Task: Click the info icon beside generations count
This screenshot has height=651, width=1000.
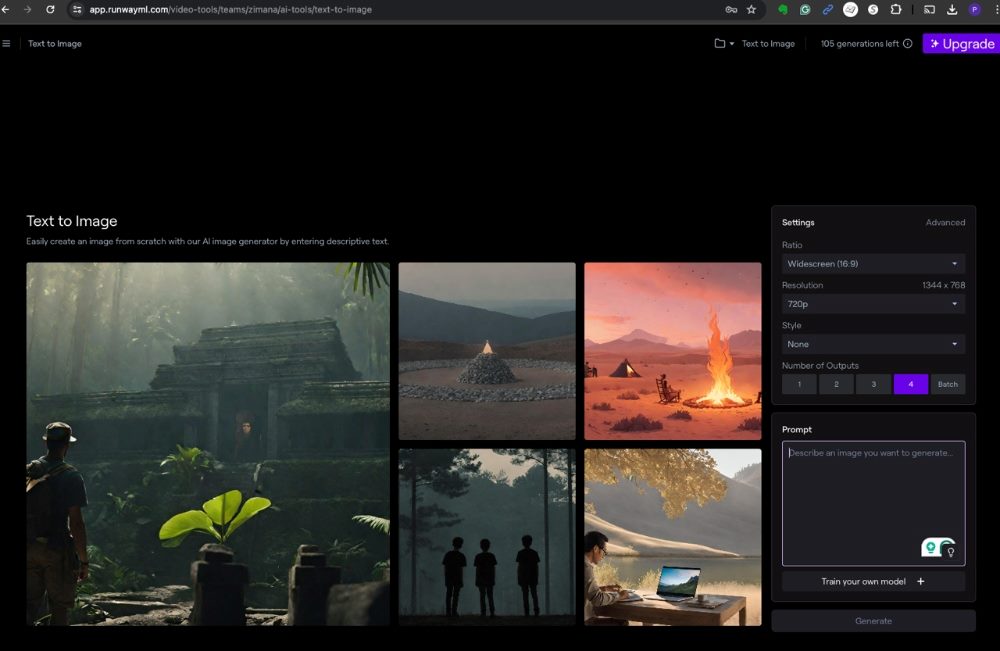Action: tap(907, 43)
